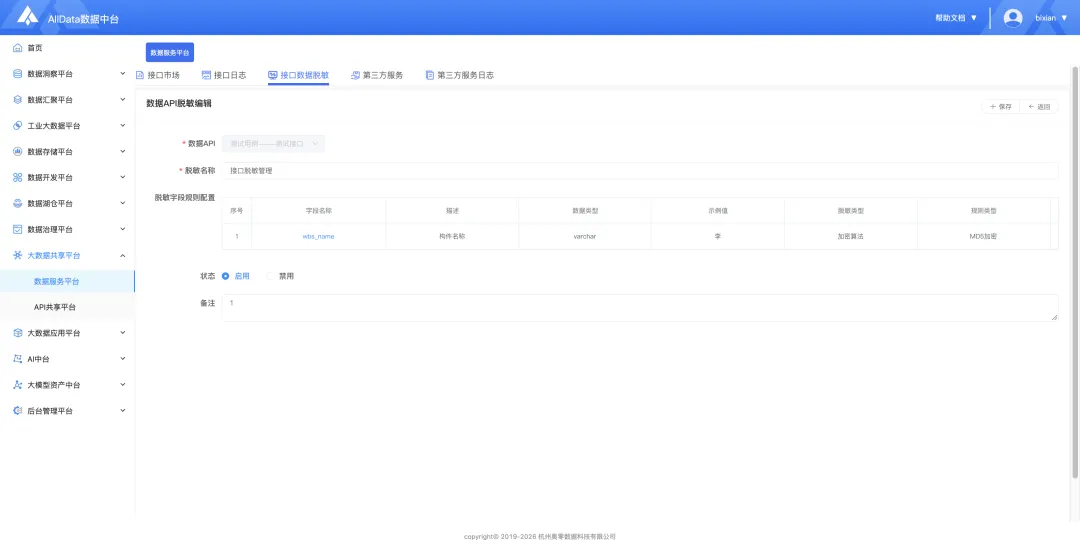Select the 禁用 status radio button

point(270,276)
